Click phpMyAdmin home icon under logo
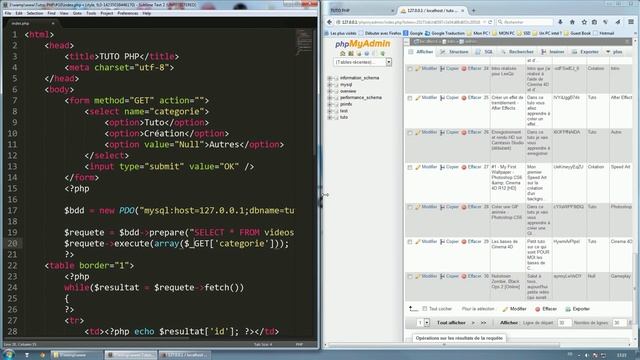The width and height of the screenshot is (640, 360). [x=342, y=53]
